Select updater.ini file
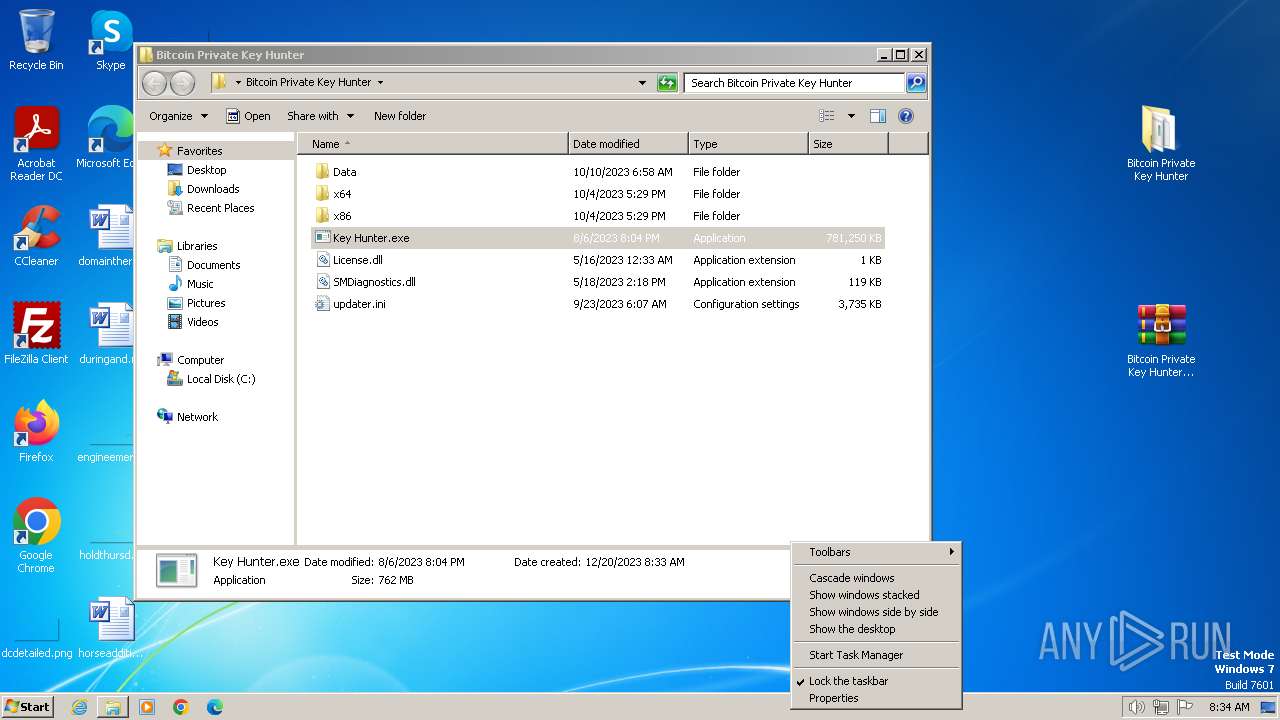This screenshot has width=1280, height=720. 598,304
